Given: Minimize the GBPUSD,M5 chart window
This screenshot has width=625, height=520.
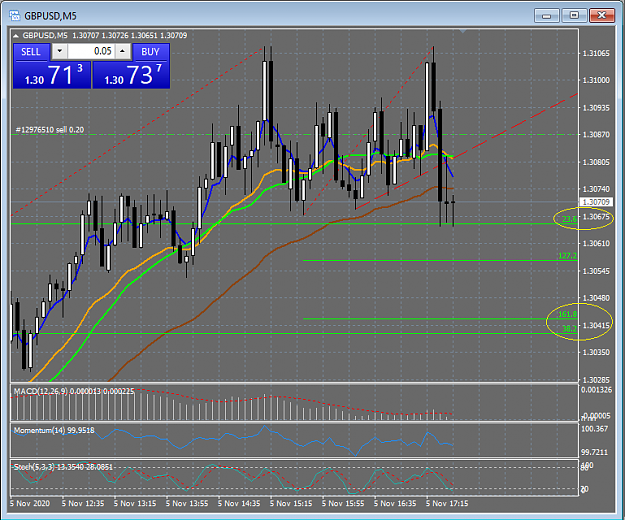Looking at the screenshot, I should point(546,16).
